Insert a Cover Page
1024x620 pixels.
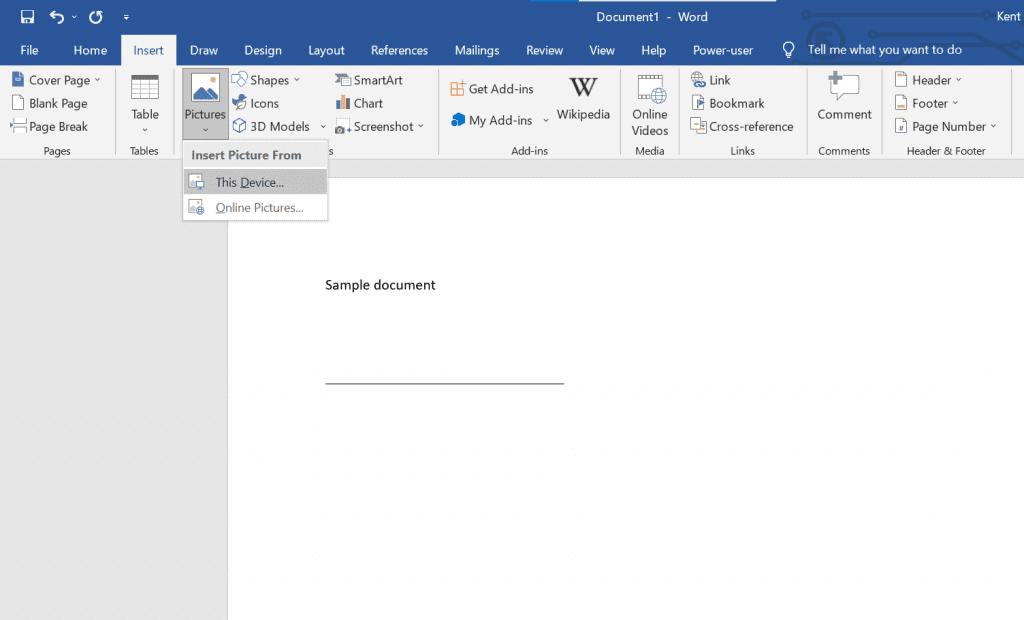point(53,79)
